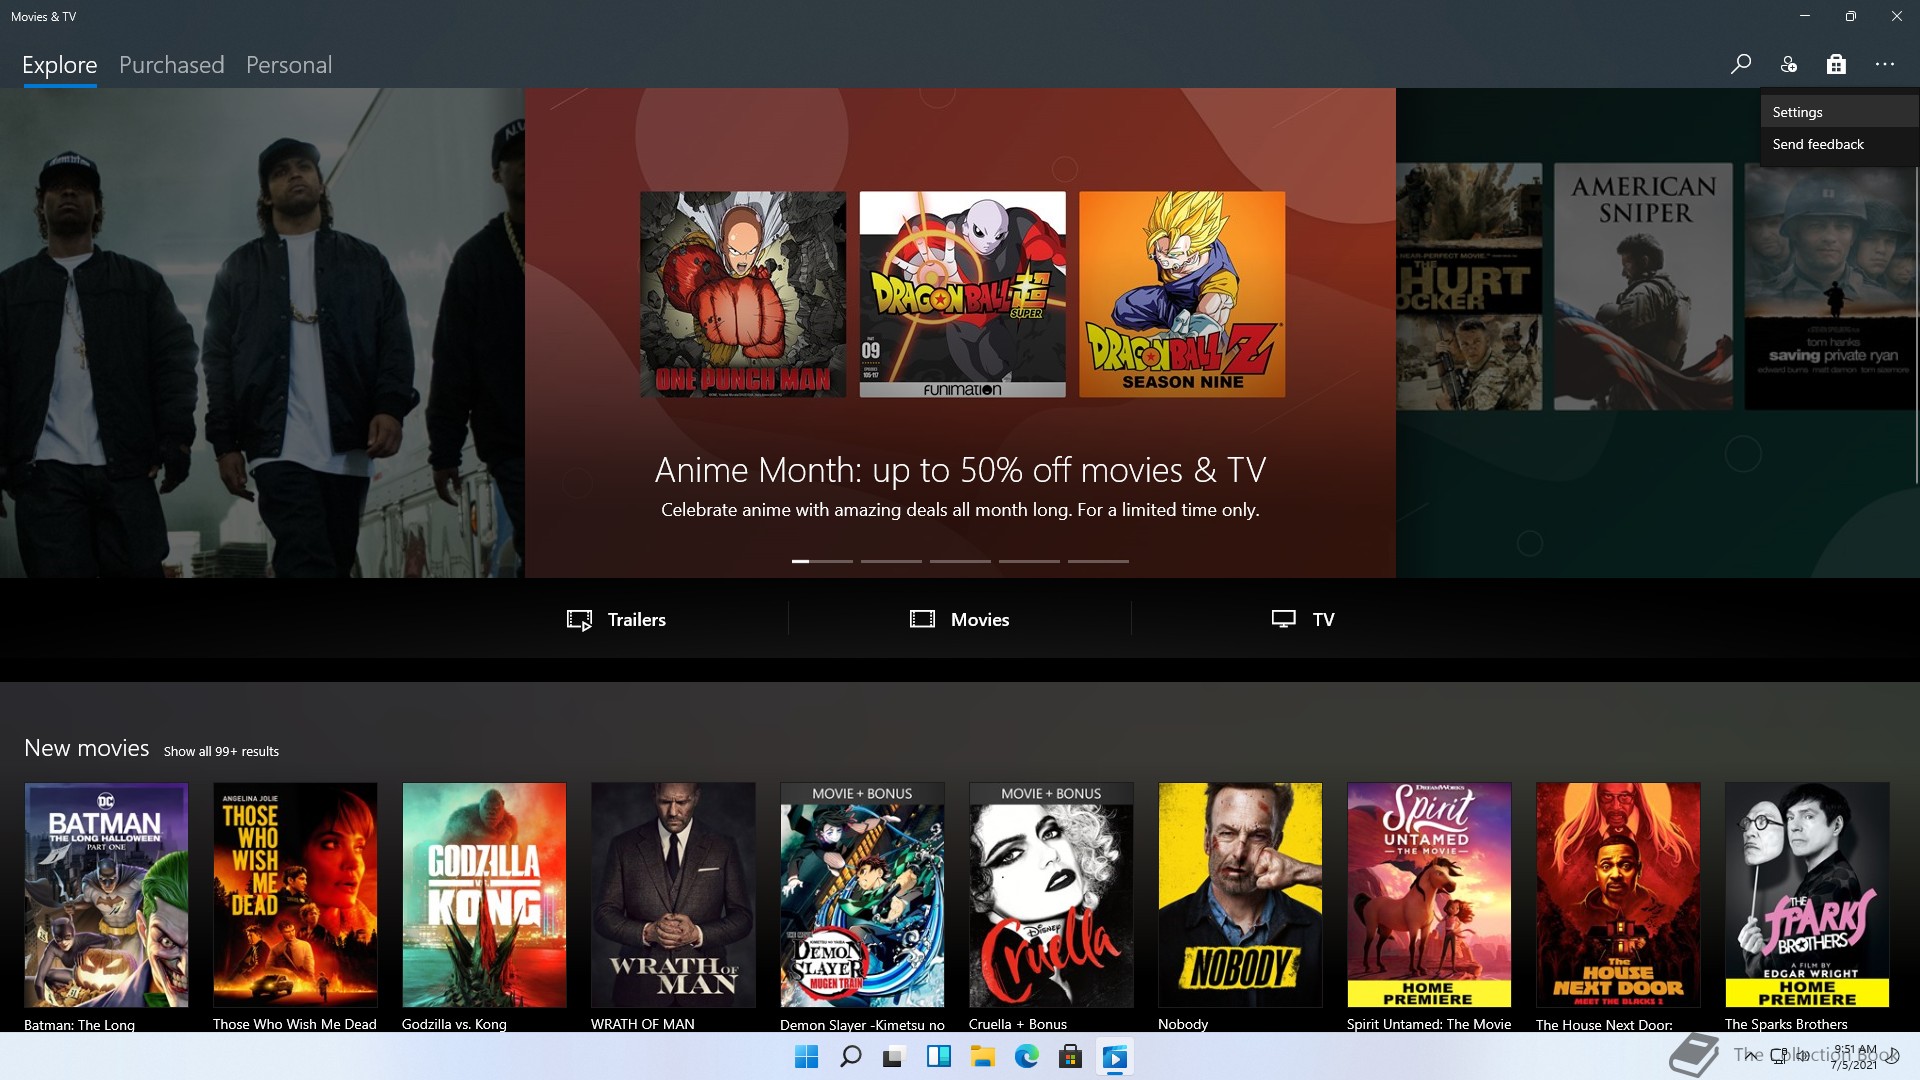The image size is (1920, 1080).
Task: Open The Sparks Brothers poster
Action: tap(1807, 895)
